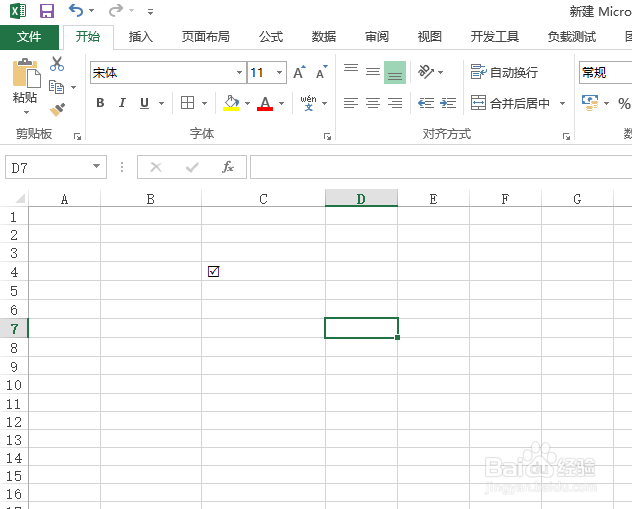The height and width of the screenshot is (509, 632).
Task: Open the font size box 11
Action: 266,73
